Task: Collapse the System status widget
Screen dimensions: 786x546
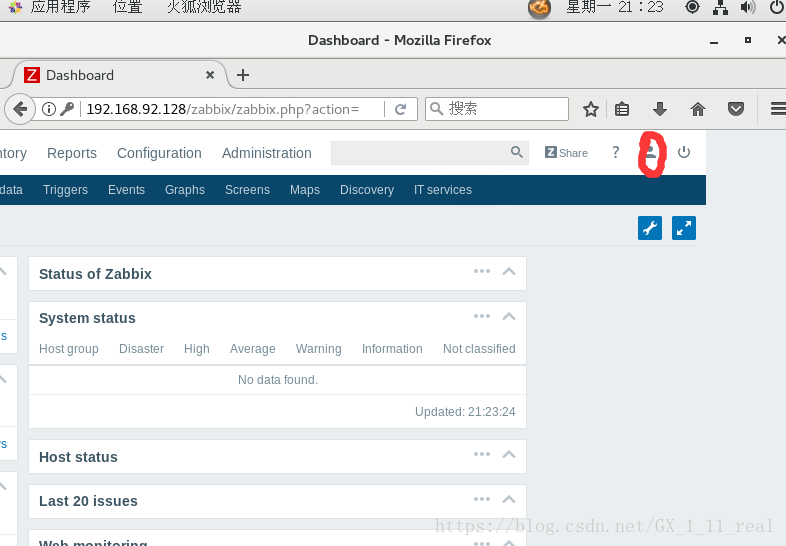Action: (x=509, y=316)
